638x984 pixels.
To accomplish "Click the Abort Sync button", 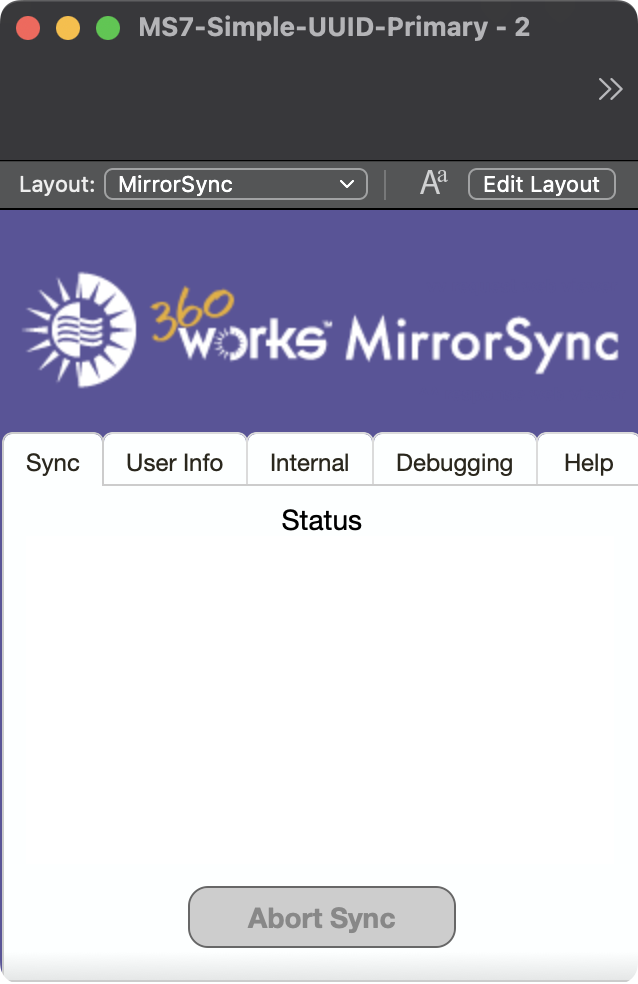I will click(321, 917).
